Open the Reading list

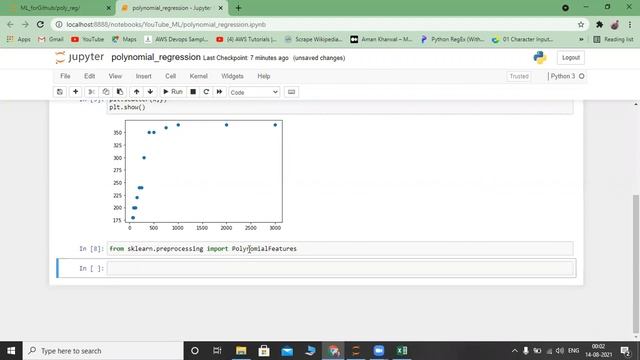(x=613, y=39)
